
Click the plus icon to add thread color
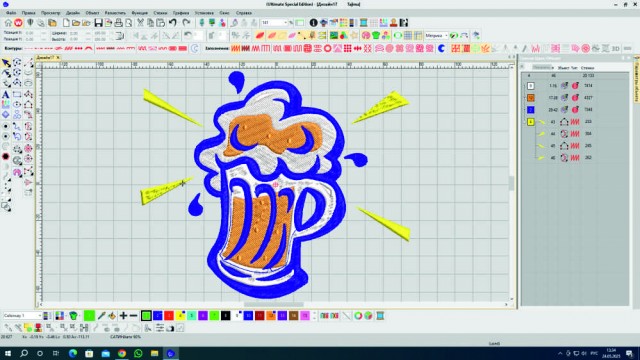[x=123, y=316]
